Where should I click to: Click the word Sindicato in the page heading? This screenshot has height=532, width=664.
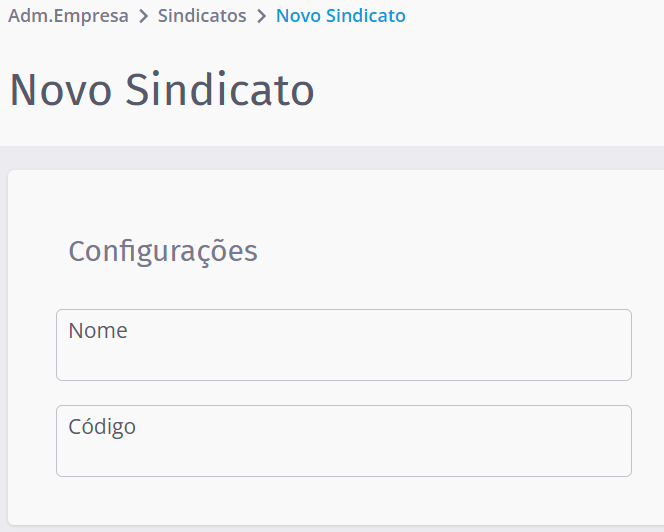point(220,90)
